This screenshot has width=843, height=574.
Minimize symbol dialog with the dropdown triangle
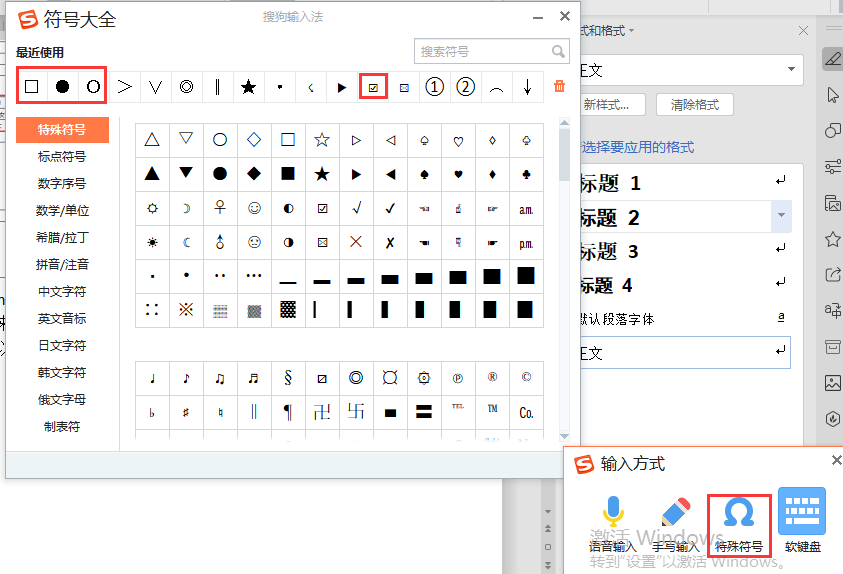click(540, 17)
